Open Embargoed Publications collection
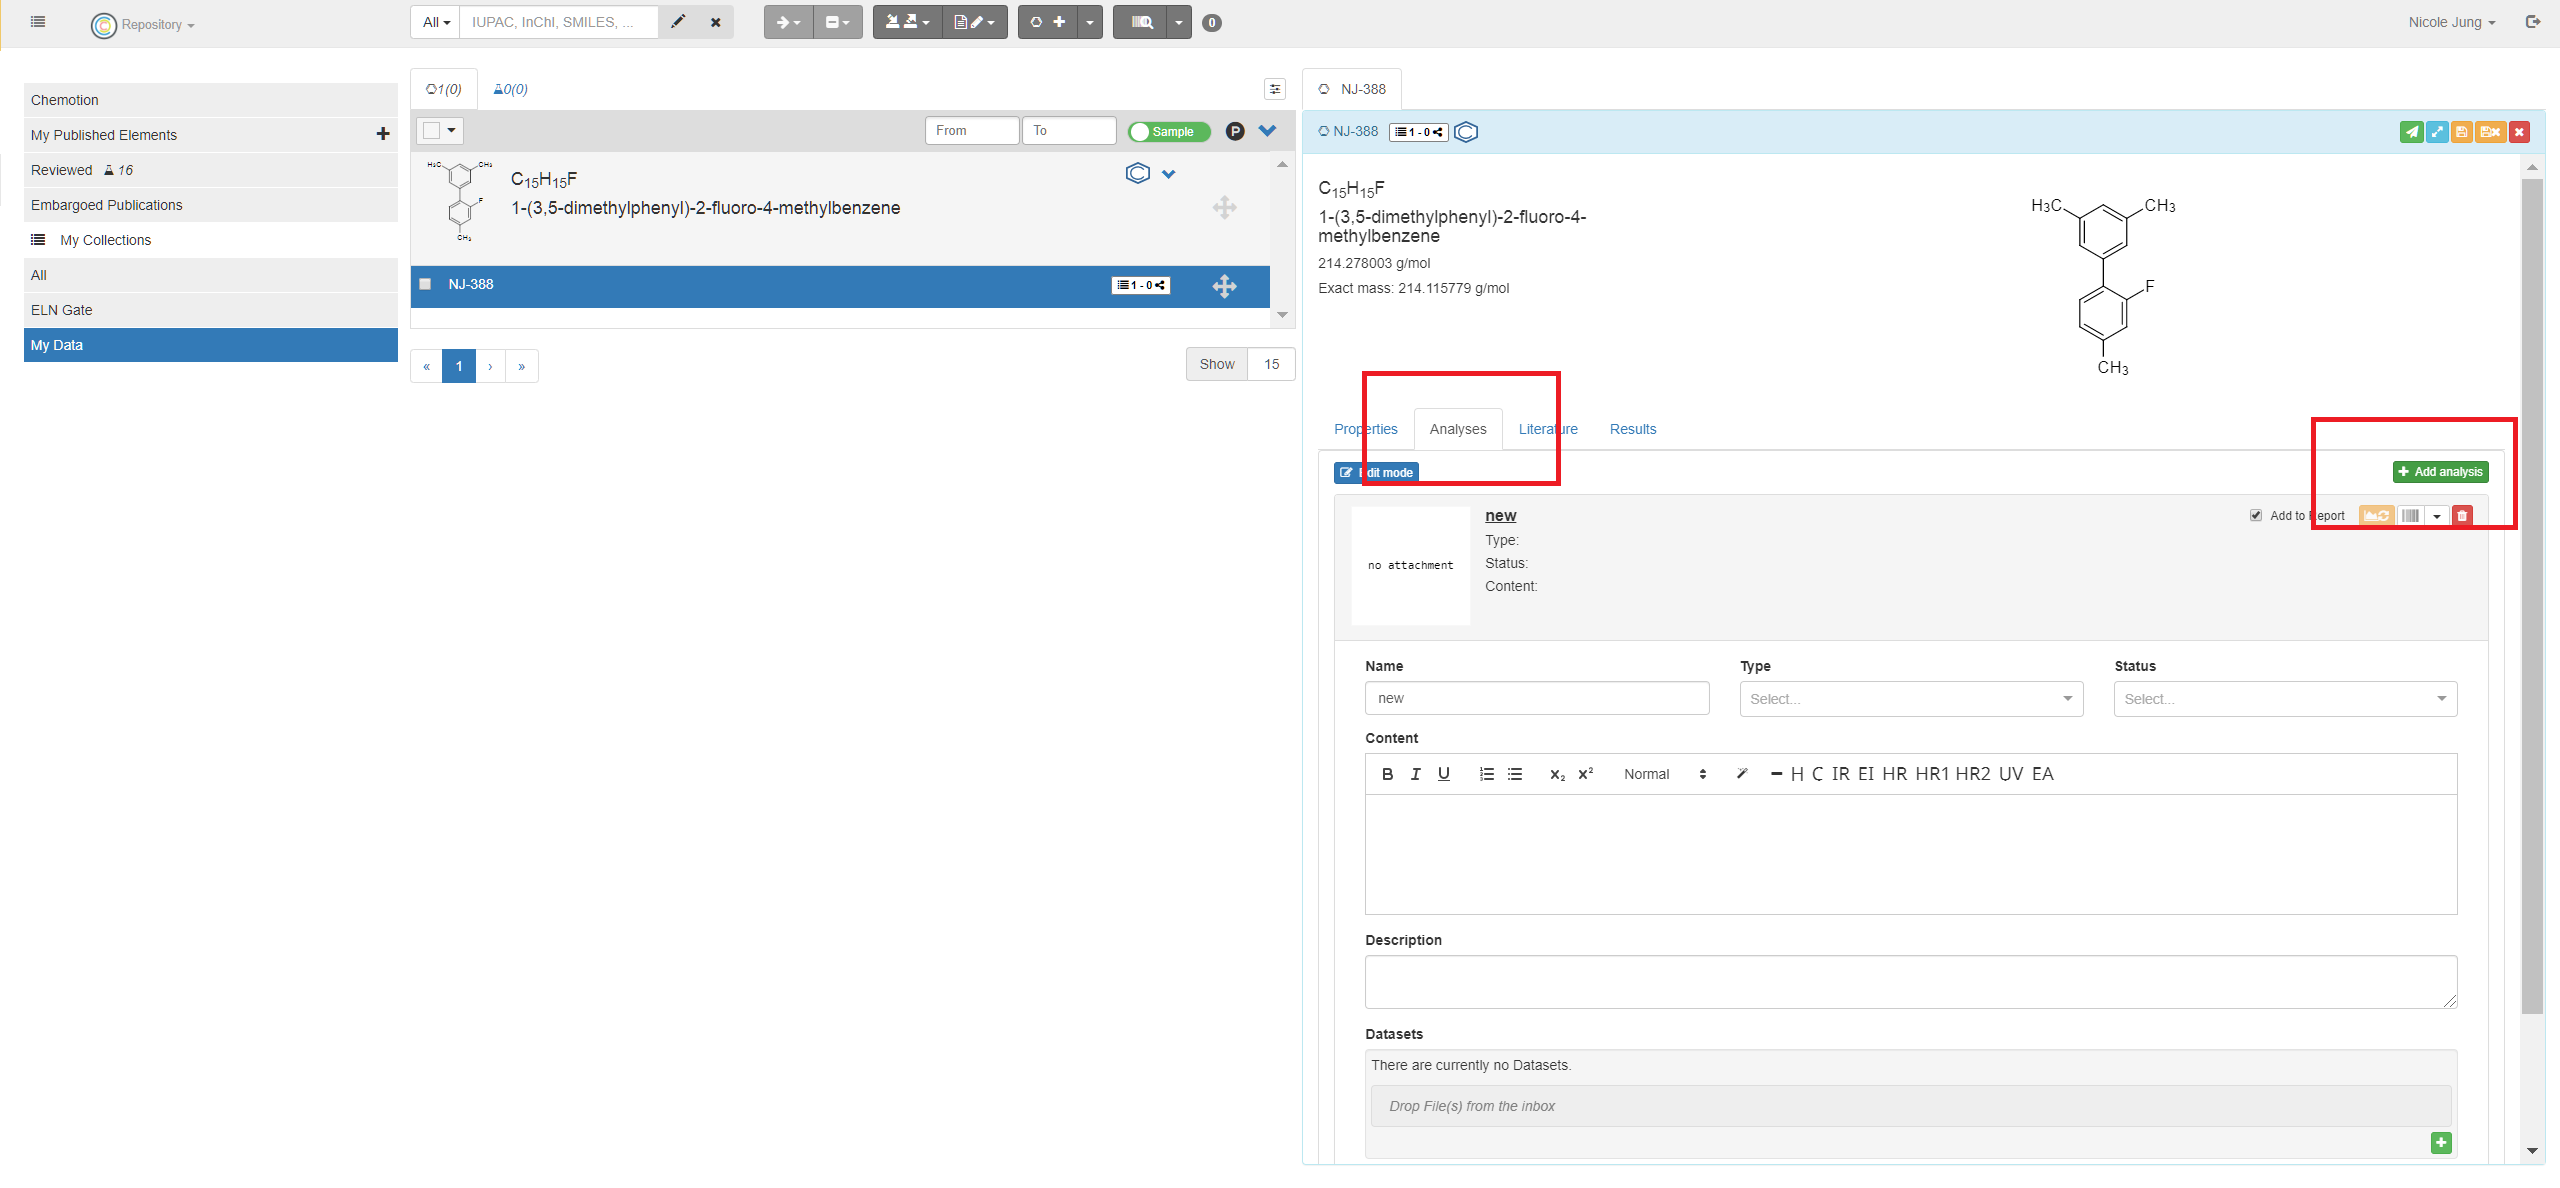The width and height of the screenshot is (2560, 1188). (107, 205)
